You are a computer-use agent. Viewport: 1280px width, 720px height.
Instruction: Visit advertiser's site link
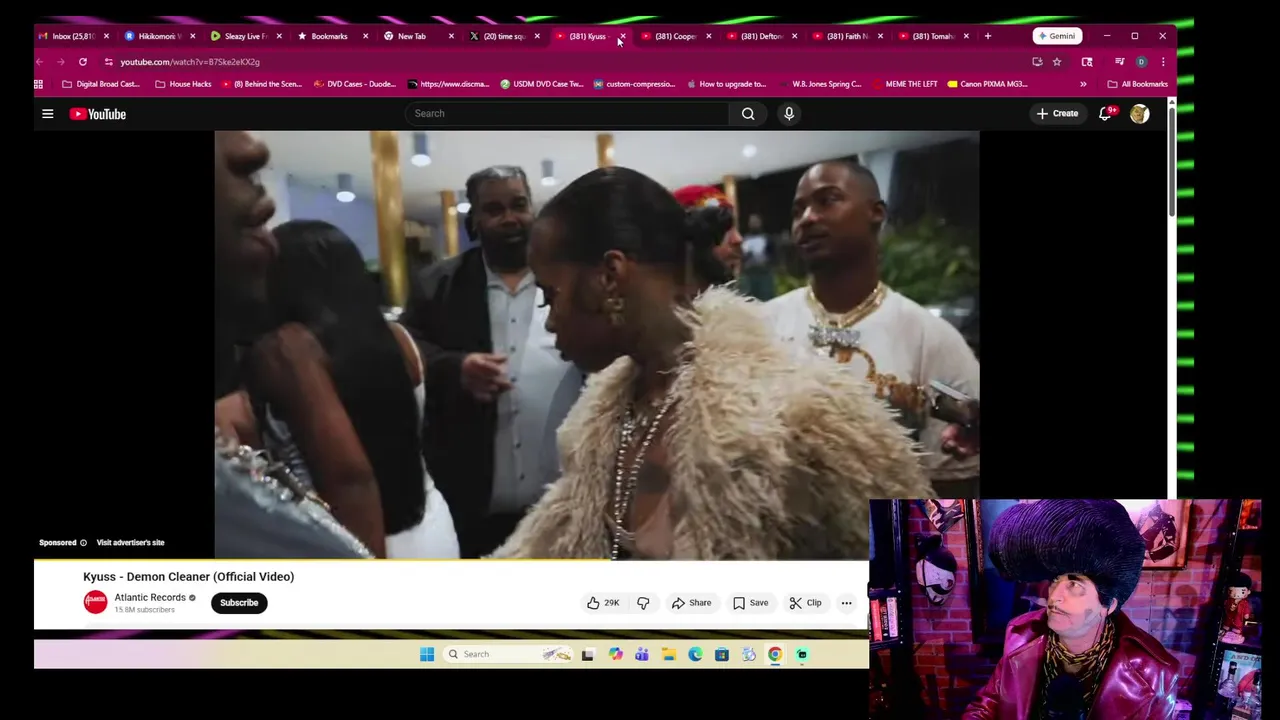tap(130, 543)
